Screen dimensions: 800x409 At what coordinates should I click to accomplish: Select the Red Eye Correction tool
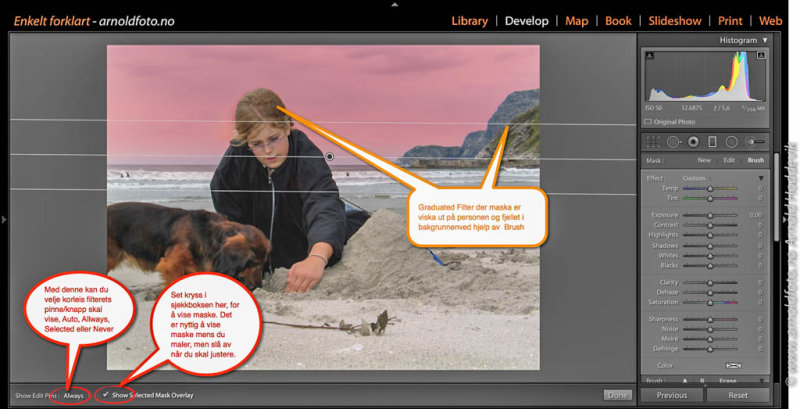pyautogui.click(x=693, y=142)
